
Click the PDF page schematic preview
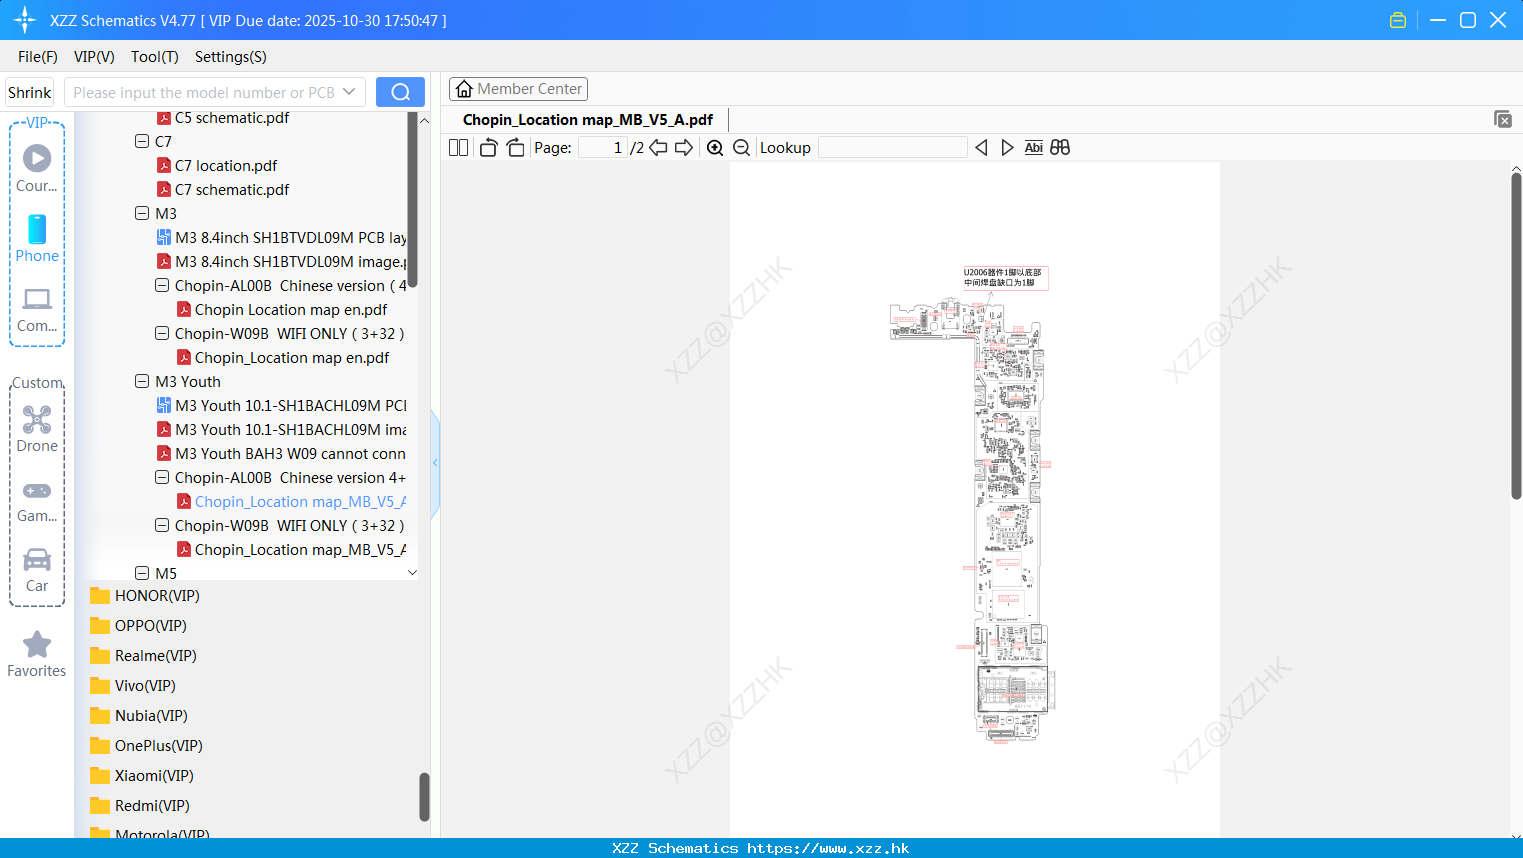(975, 500)
